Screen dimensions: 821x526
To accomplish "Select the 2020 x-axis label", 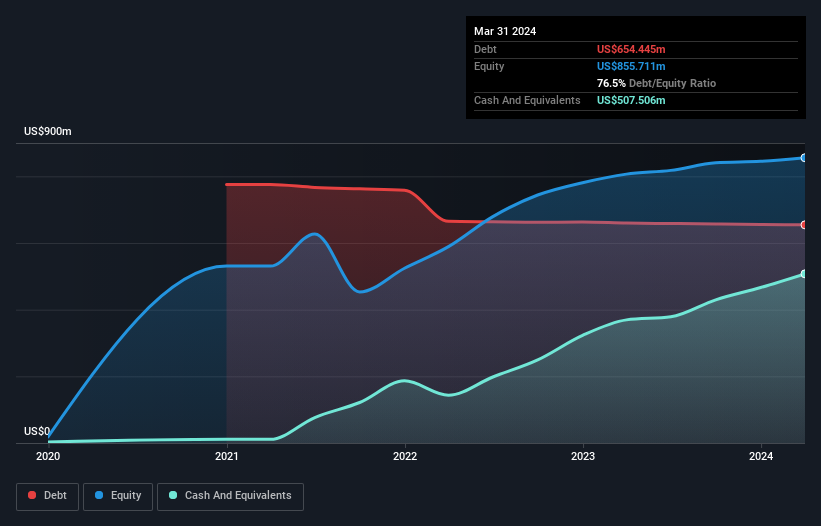I will point(48,456).
